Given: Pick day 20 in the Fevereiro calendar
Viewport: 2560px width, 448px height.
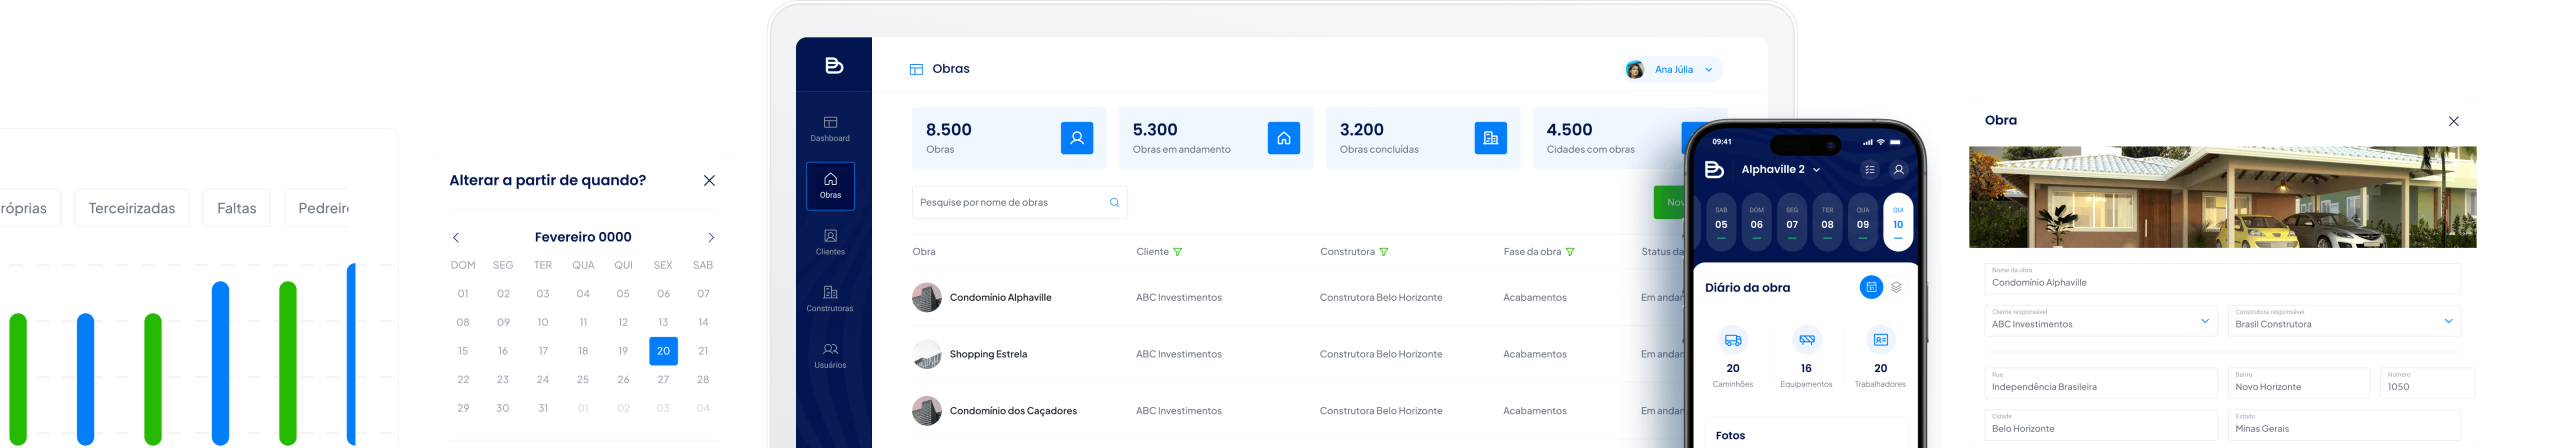Looking at the screenshot, I should (663, 351).
